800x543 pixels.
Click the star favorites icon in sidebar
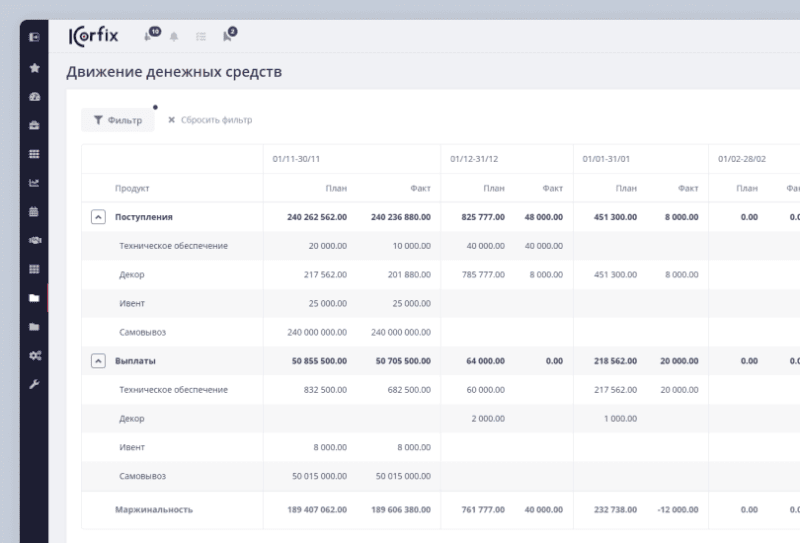[34, 68]
